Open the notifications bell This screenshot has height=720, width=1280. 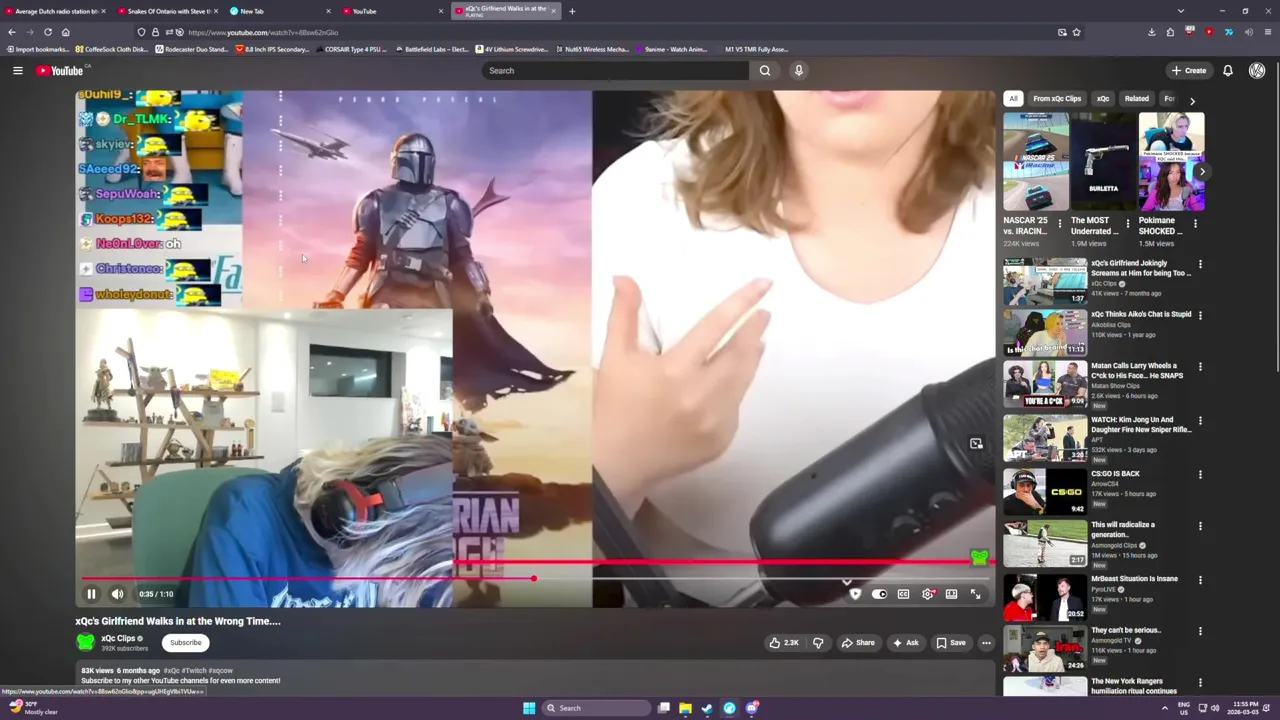click(1228, 70)
